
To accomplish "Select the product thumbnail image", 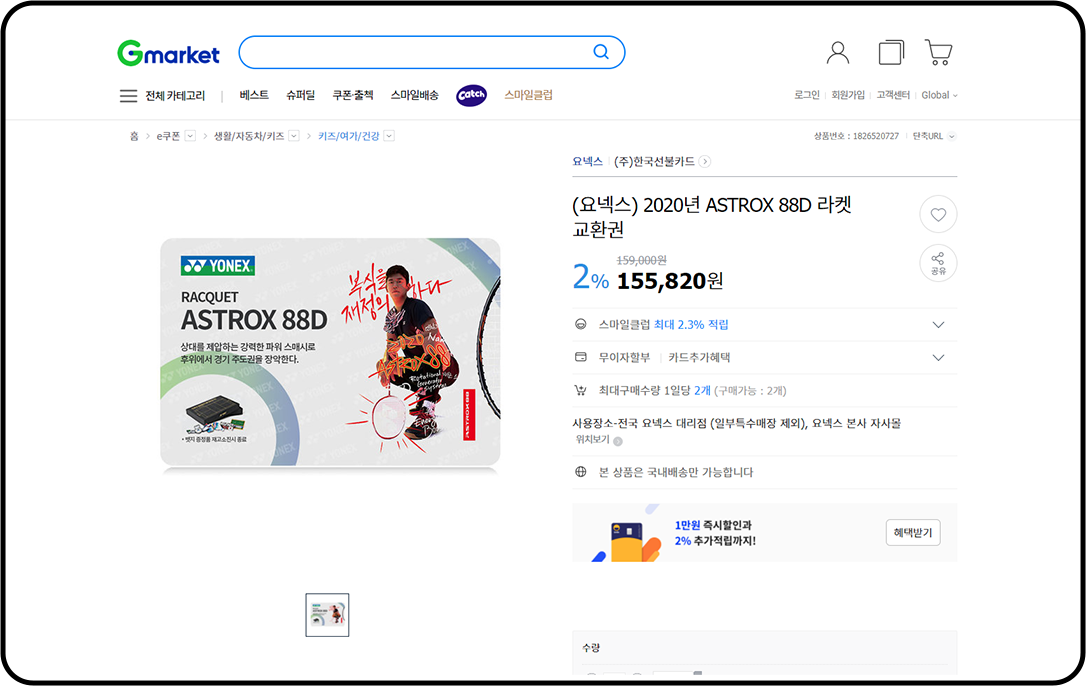I will click(328, 615).
